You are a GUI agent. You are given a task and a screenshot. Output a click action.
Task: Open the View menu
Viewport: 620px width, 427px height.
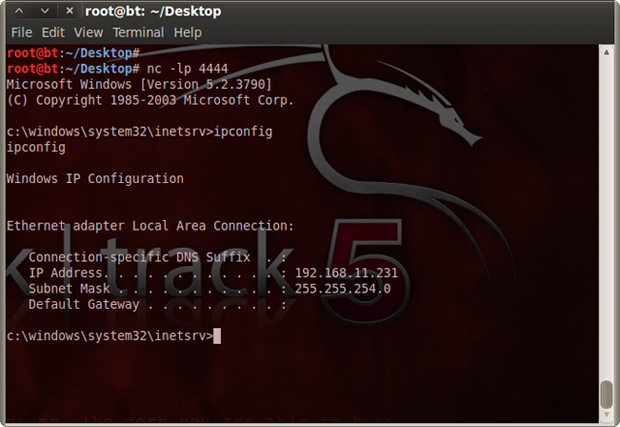[x=89, y=32]
